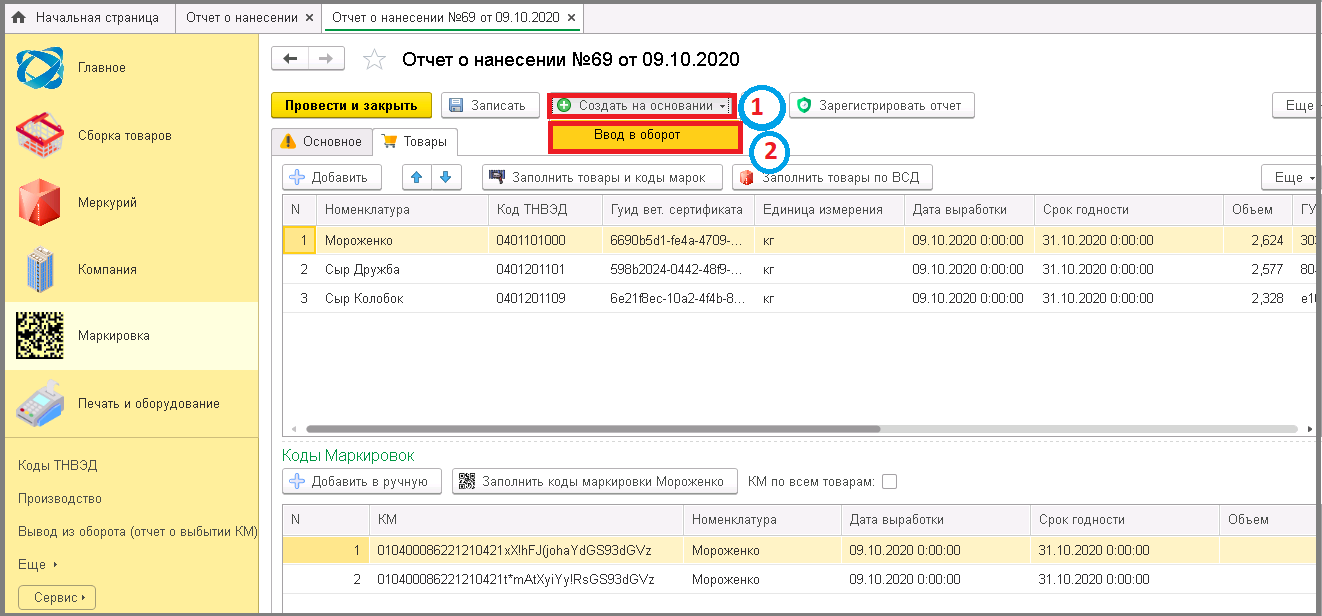Expand the Еще sidebar submenu
This screenshot has height=616, width=1322.
[x=38, y=564]
